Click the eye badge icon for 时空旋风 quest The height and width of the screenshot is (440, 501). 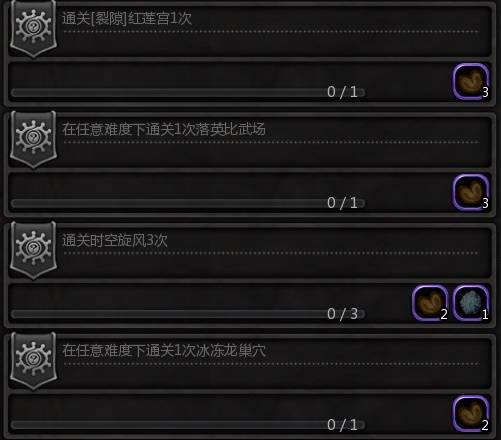(33, 250)
